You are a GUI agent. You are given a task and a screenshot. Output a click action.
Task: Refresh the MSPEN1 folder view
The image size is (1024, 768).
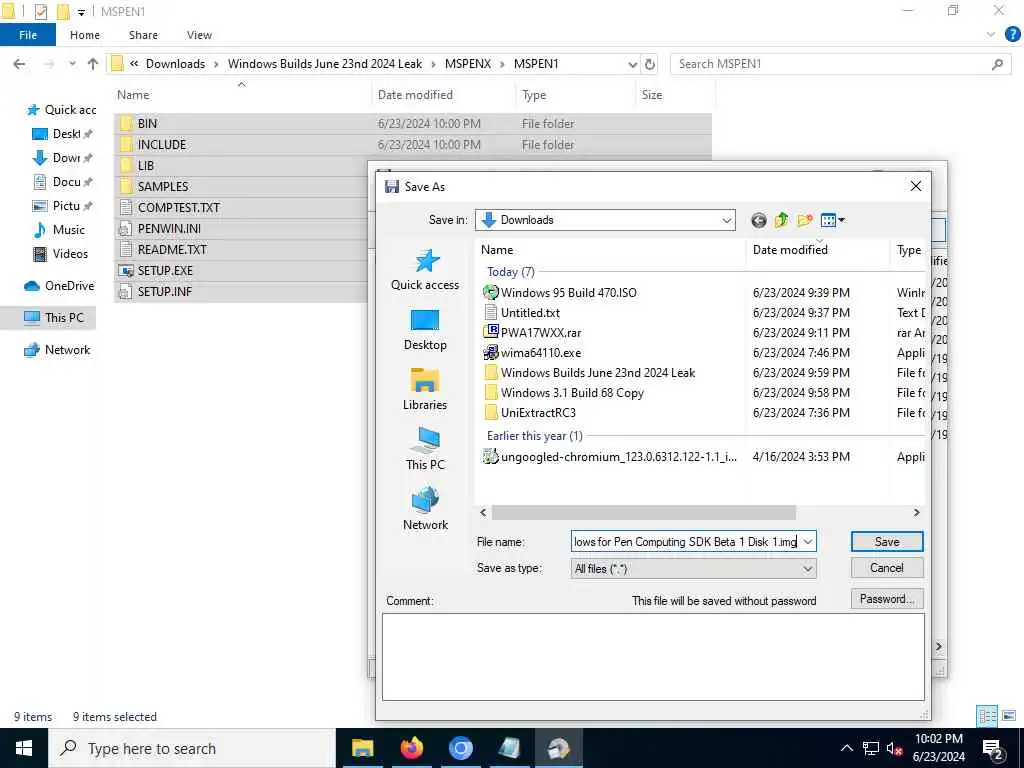(x=650, y=64)
